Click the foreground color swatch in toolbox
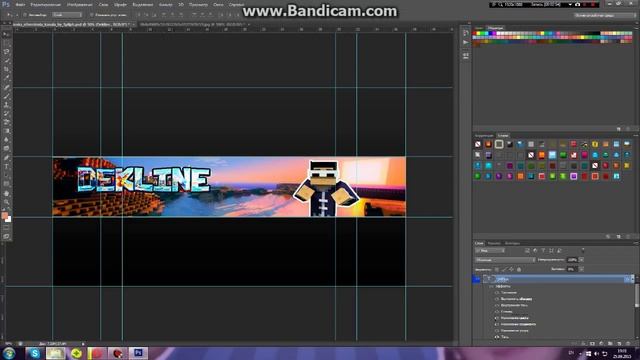Screen dimensions: 640x360 4,216
